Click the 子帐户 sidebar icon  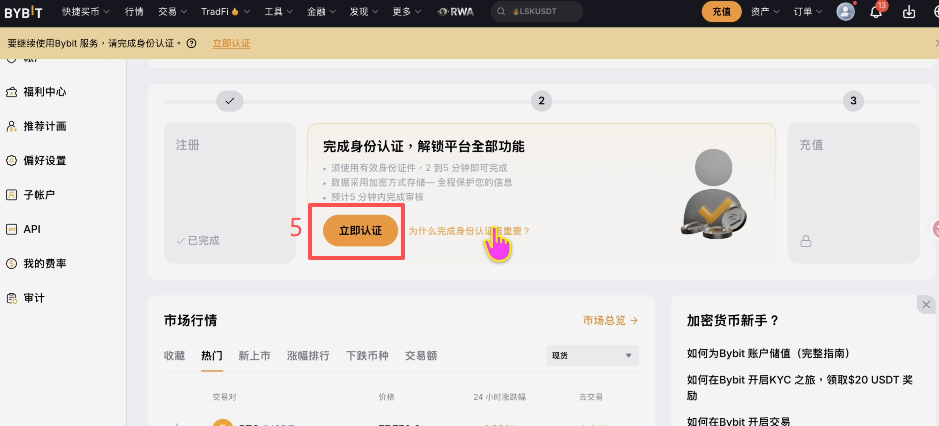[11, 195]
